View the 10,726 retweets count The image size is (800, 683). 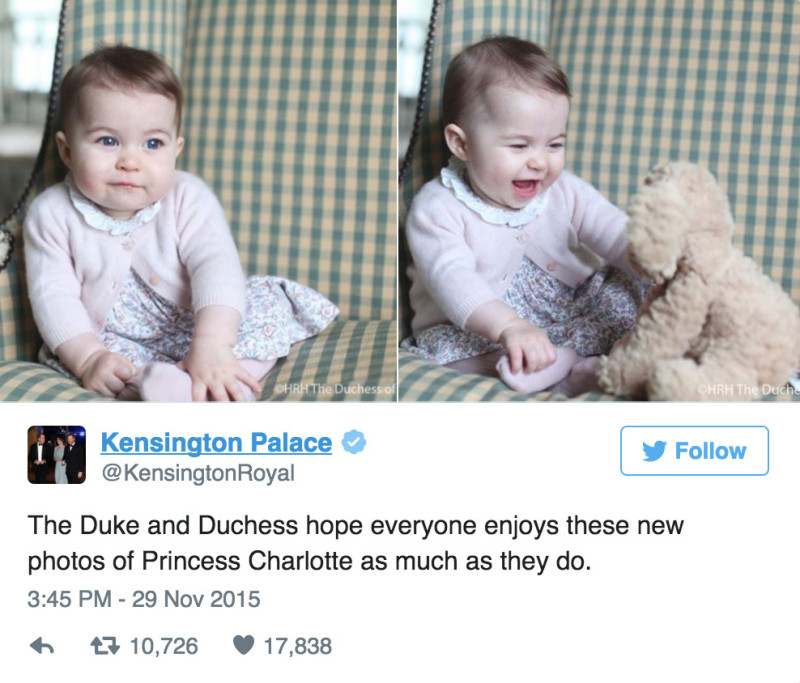coord(164,646)
